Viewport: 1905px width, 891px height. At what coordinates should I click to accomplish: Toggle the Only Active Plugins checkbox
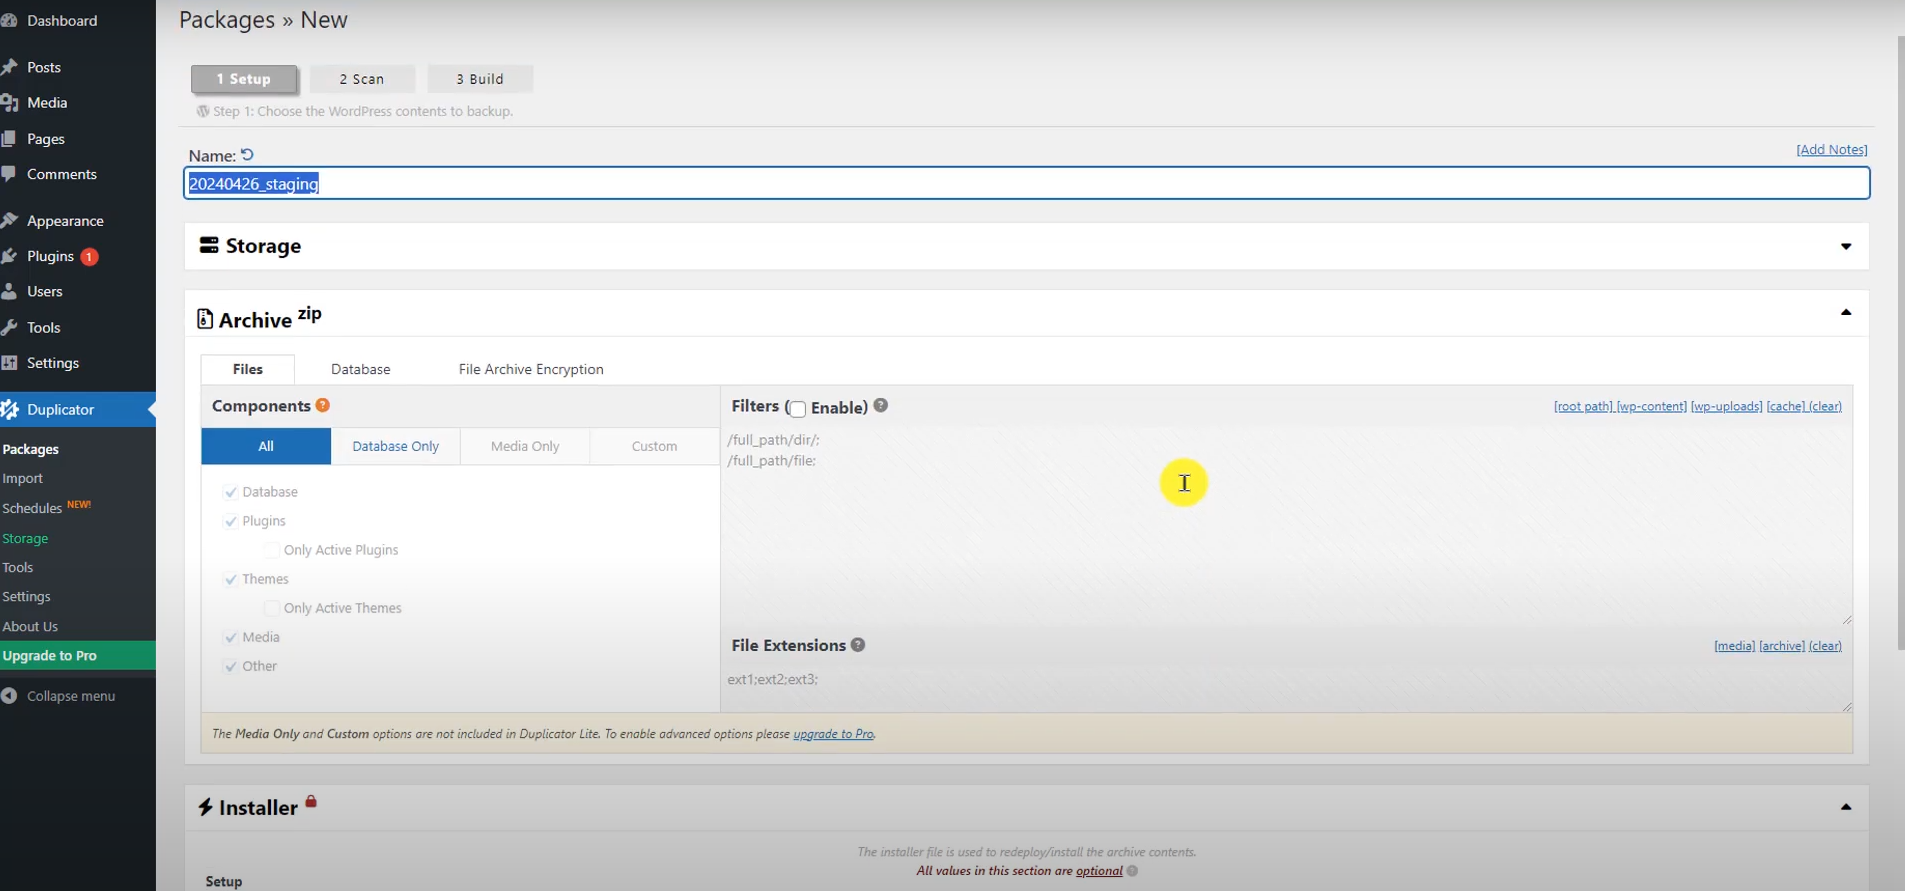[271, 550]
